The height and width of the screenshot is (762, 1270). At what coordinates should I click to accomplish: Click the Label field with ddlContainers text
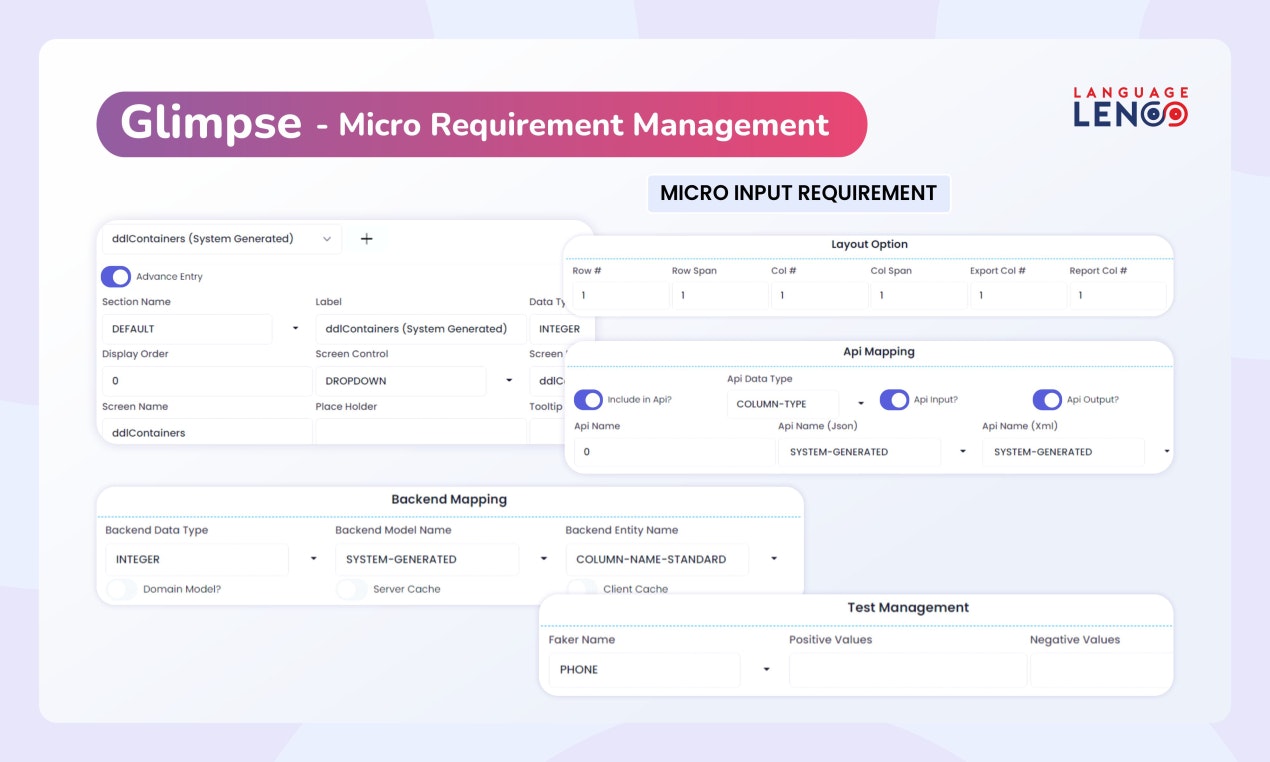tap(420, 329)
